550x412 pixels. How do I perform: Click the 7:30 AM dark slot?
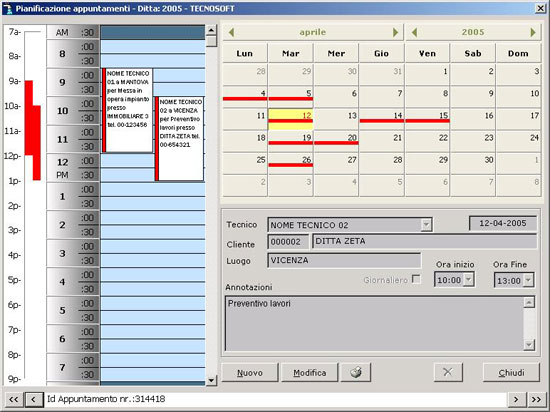pos(153,32)
